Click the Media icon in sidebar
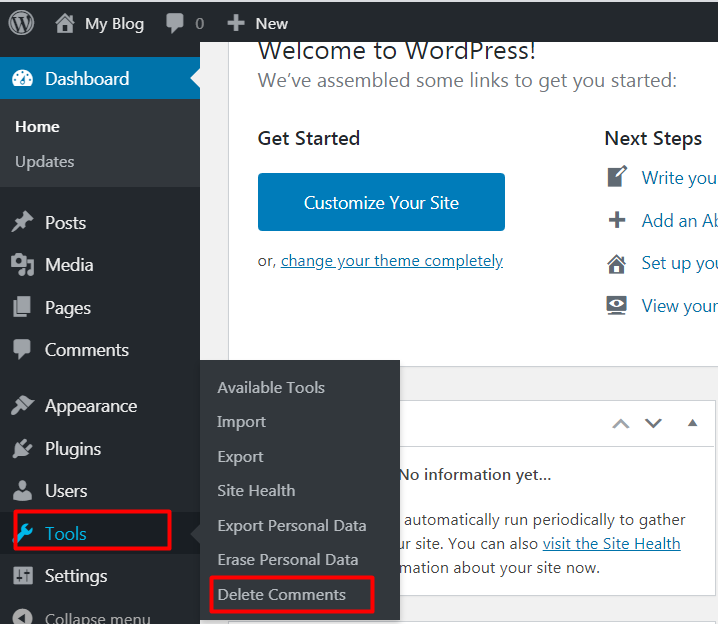The image size is (718, 624). point(22,265)
